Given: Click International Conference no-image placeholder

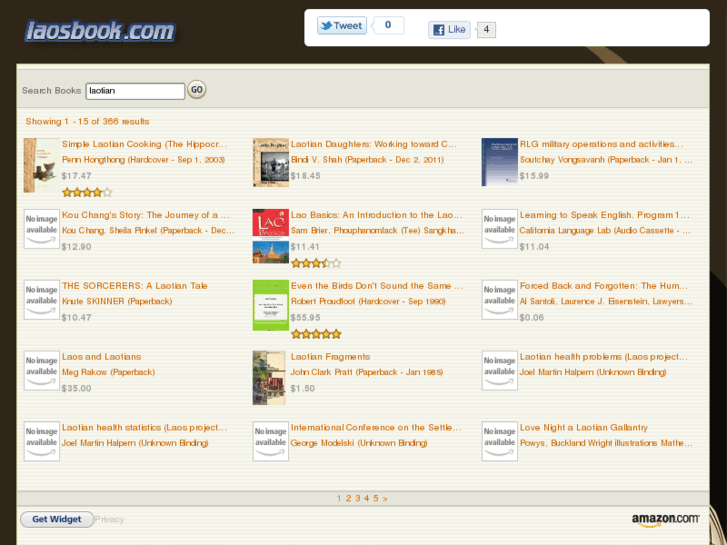Looking at the screenshot, I should tap(271, 441).
